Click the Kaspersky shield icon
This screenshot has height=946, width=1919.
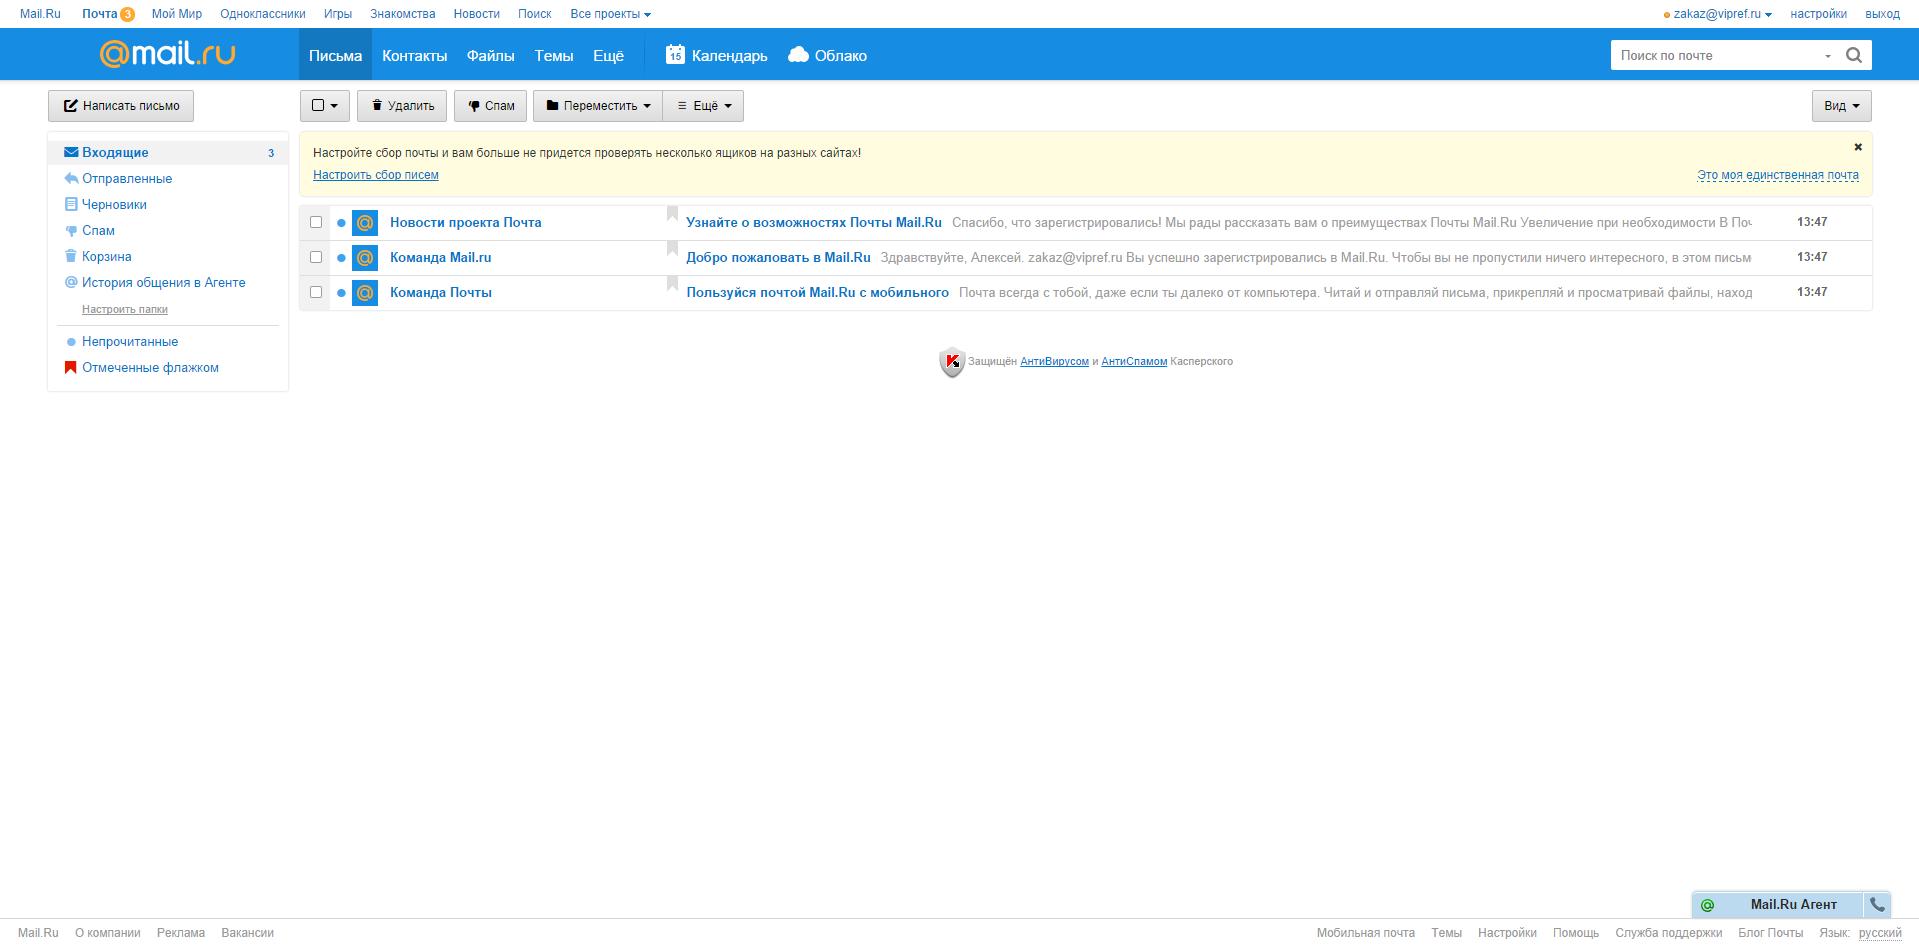coord(951,362)
